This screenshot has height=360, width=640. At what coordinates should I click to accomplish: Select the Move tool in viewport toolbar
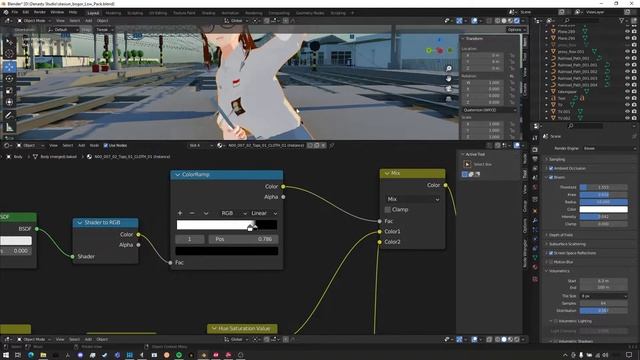[9, 67]
